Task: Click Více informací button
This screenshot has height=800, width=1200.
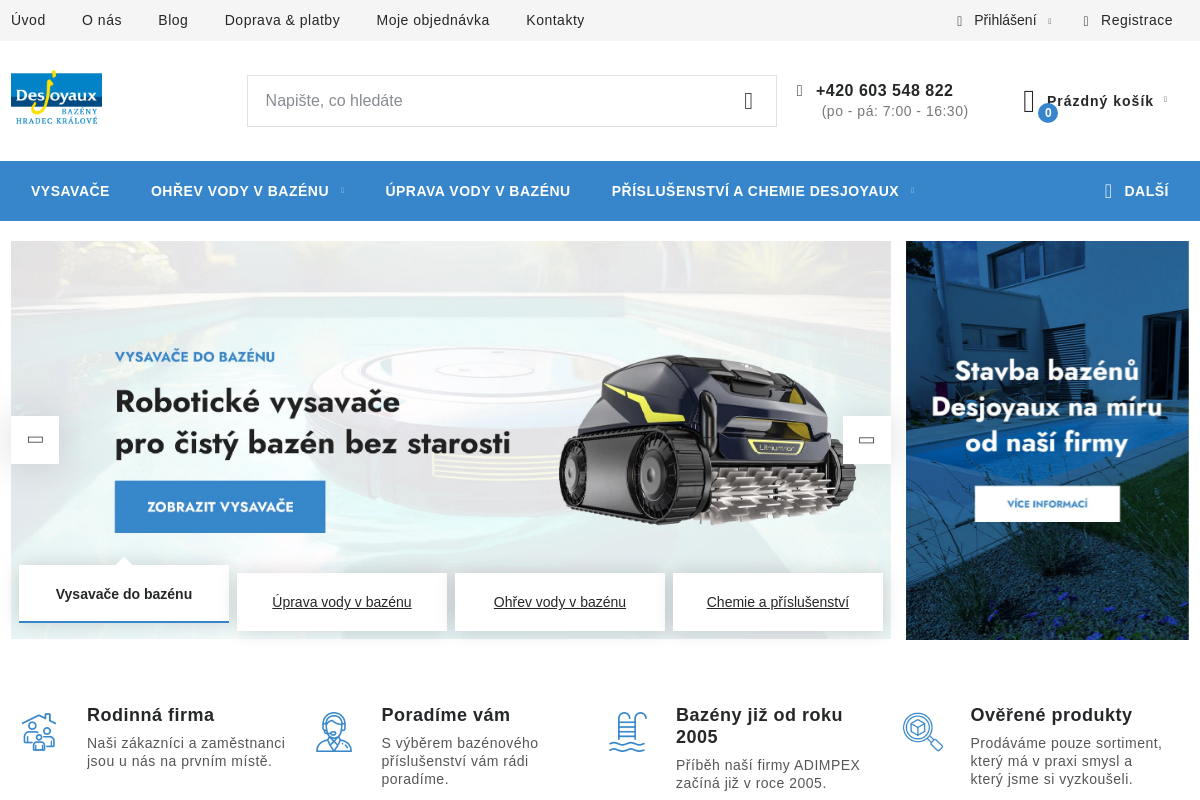Action: pos(1047,504)
